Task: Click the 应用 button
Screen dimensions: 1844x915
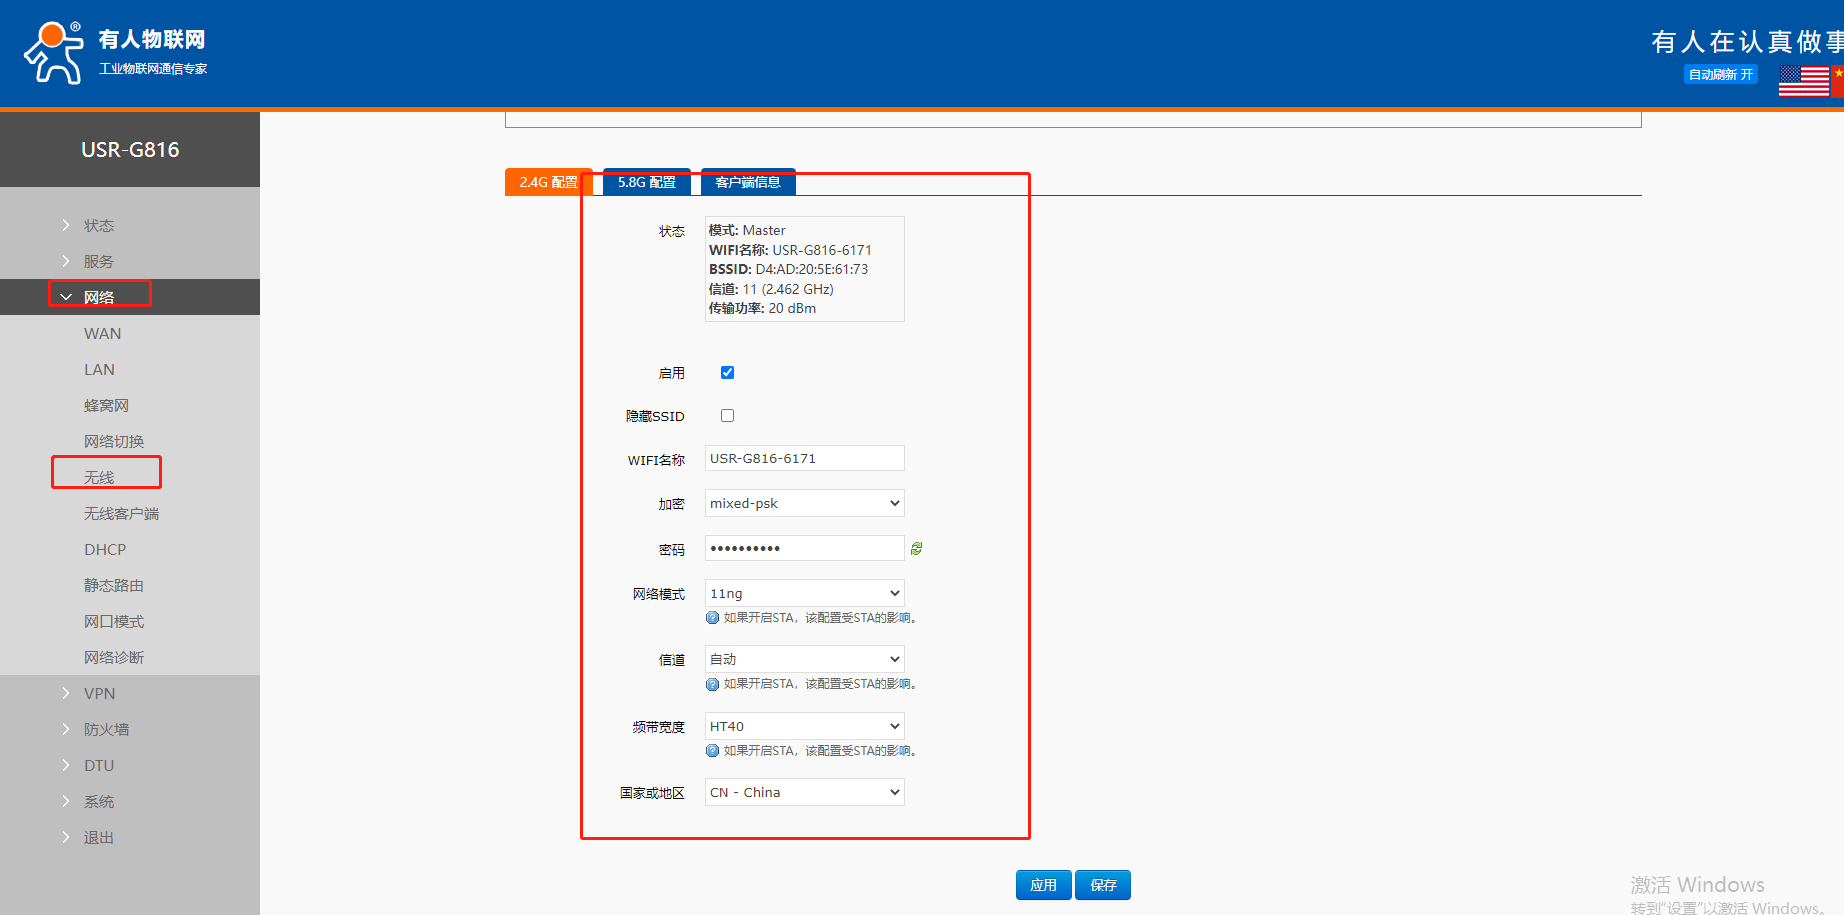Action: click(x=1043, y=885)
